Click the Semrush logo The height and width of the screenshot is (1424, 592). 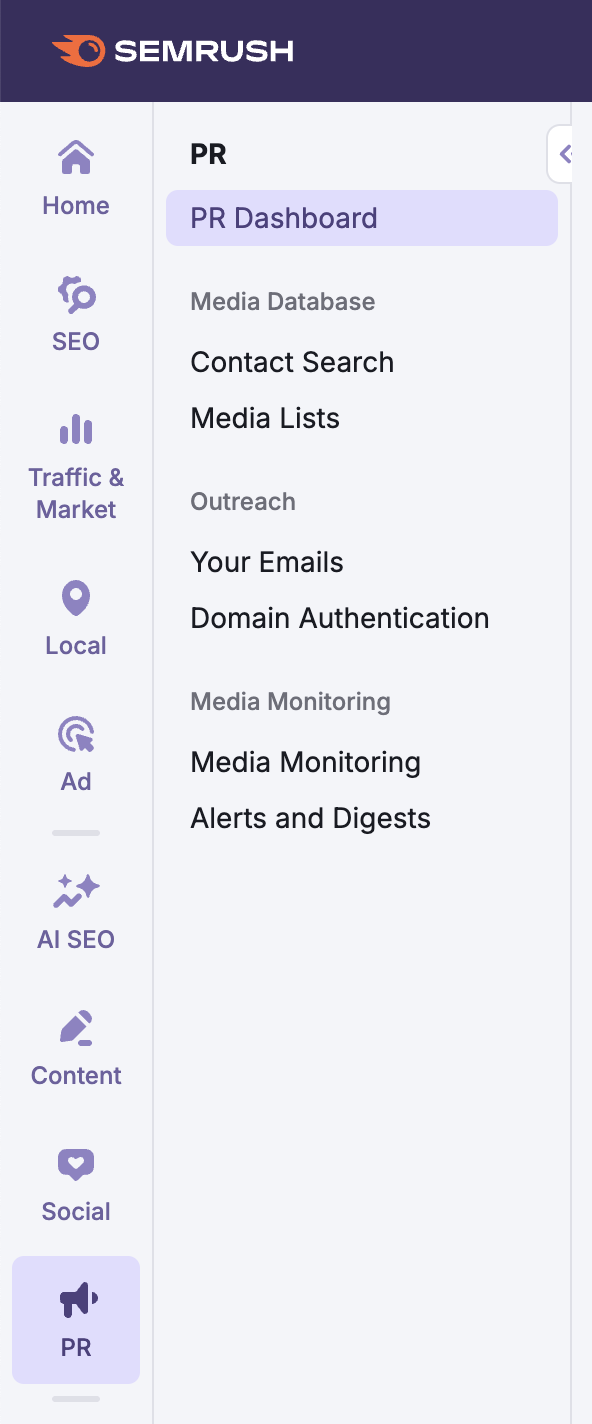pos(172,49)
